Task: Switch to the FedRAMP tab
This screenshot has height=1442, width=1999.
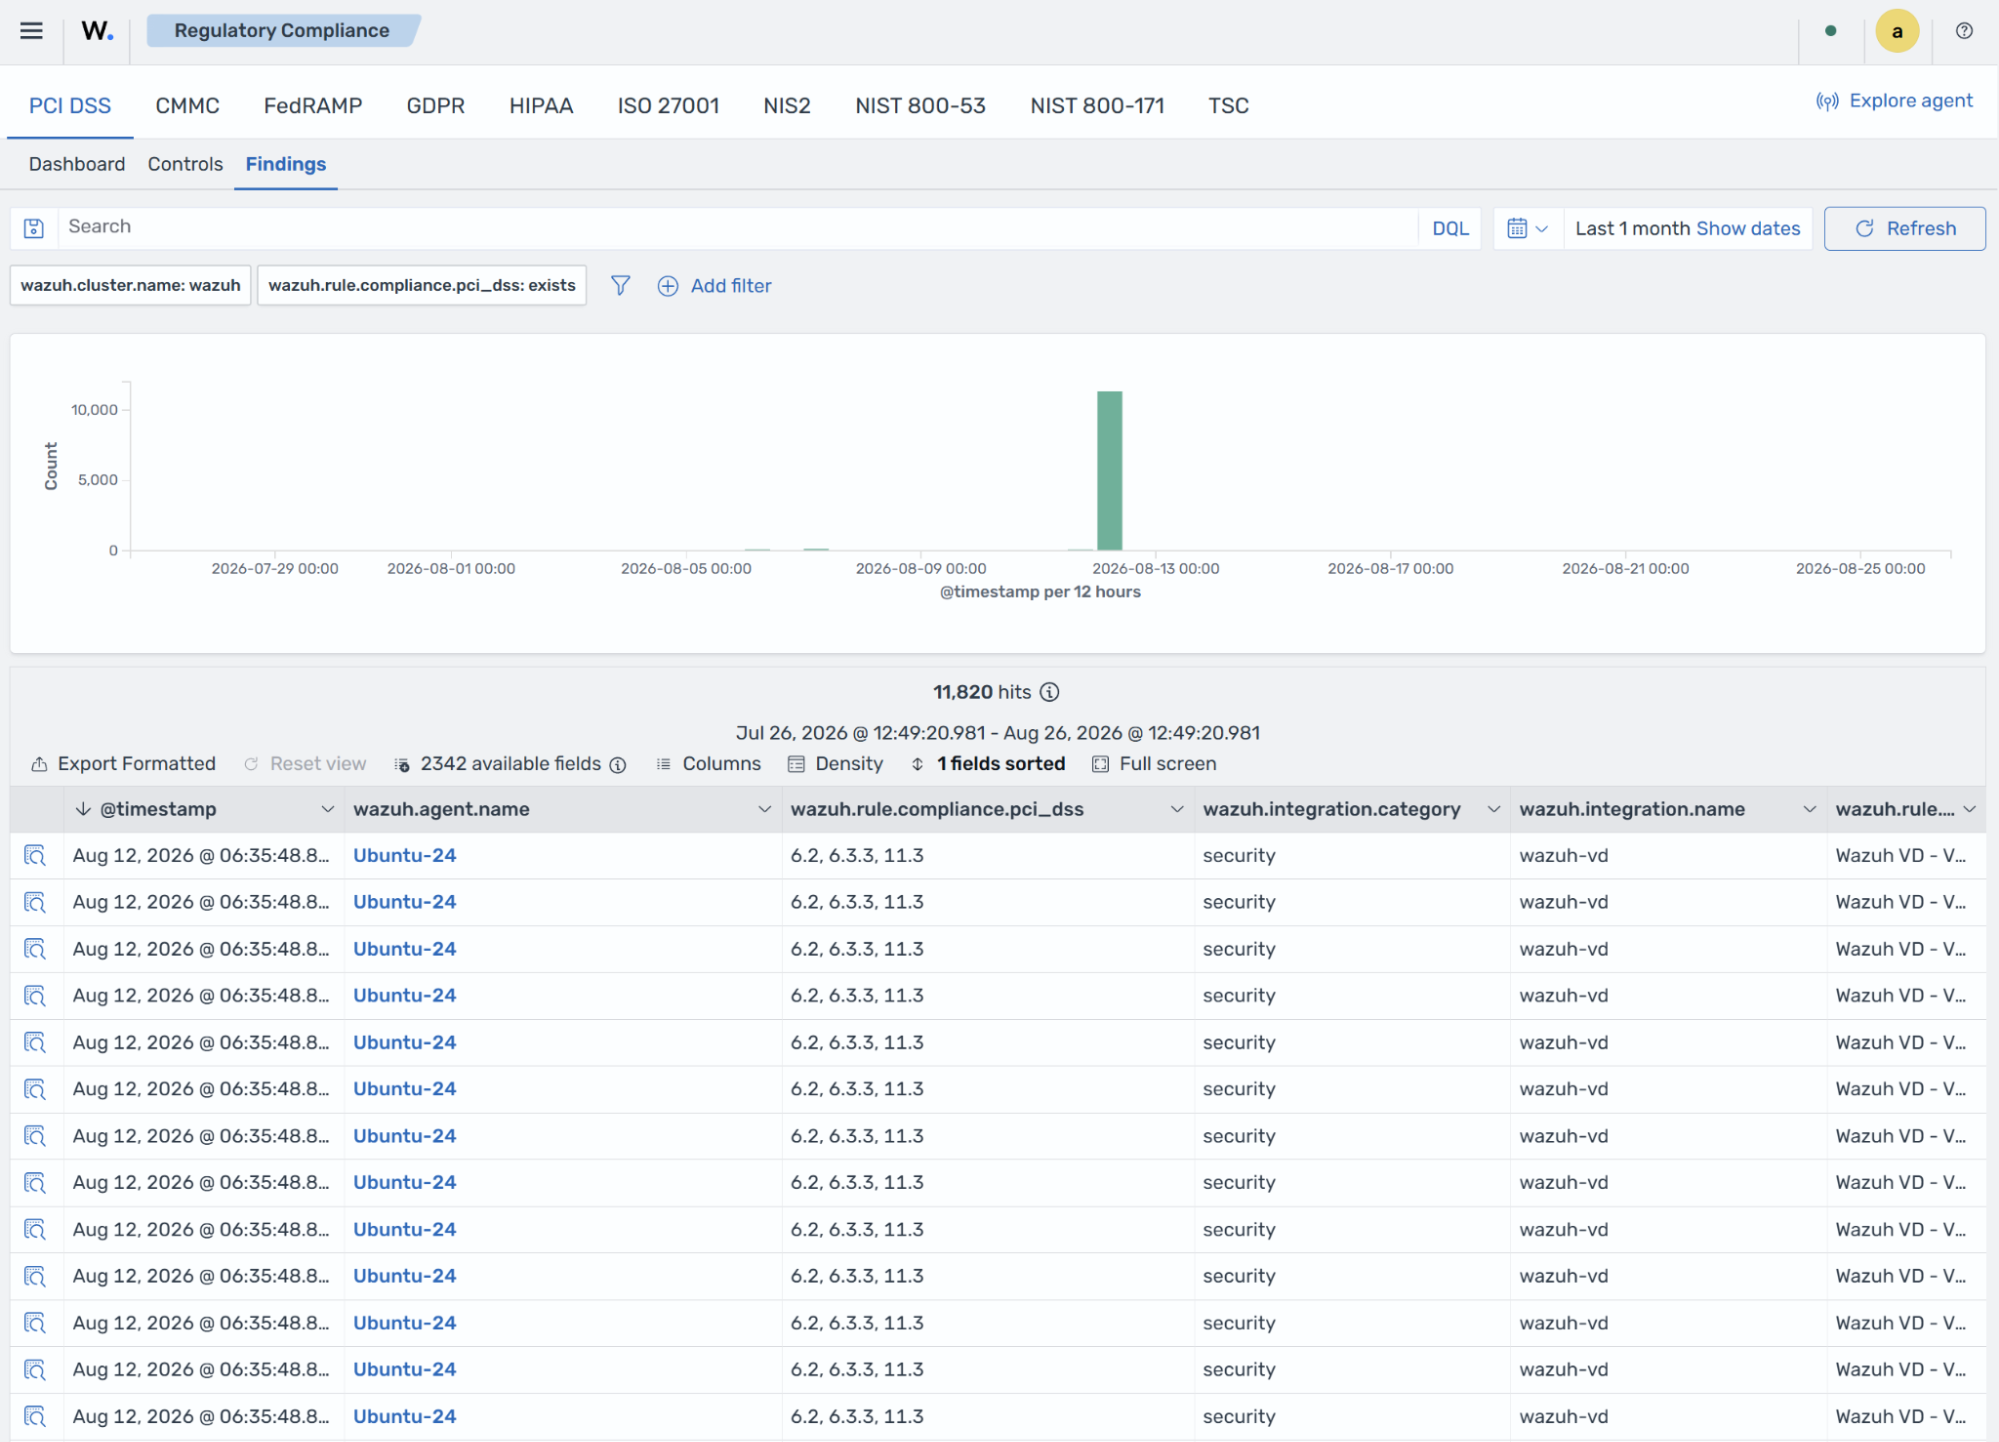Action: coord(313,106)
